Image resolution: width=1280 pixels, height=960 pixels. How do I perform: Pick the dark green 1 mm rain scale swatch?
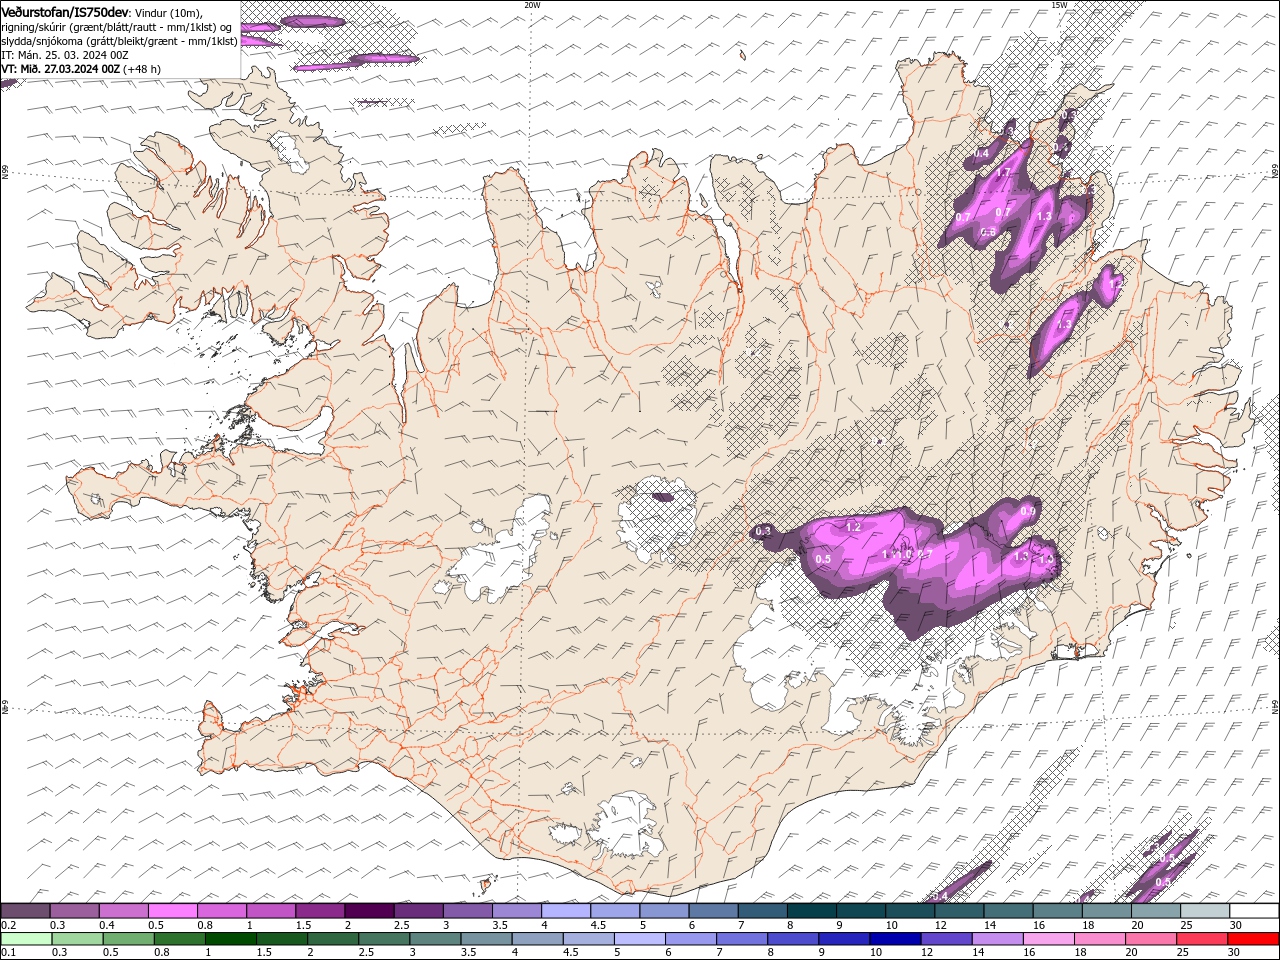pyautogui.click(x=230, y=939)
